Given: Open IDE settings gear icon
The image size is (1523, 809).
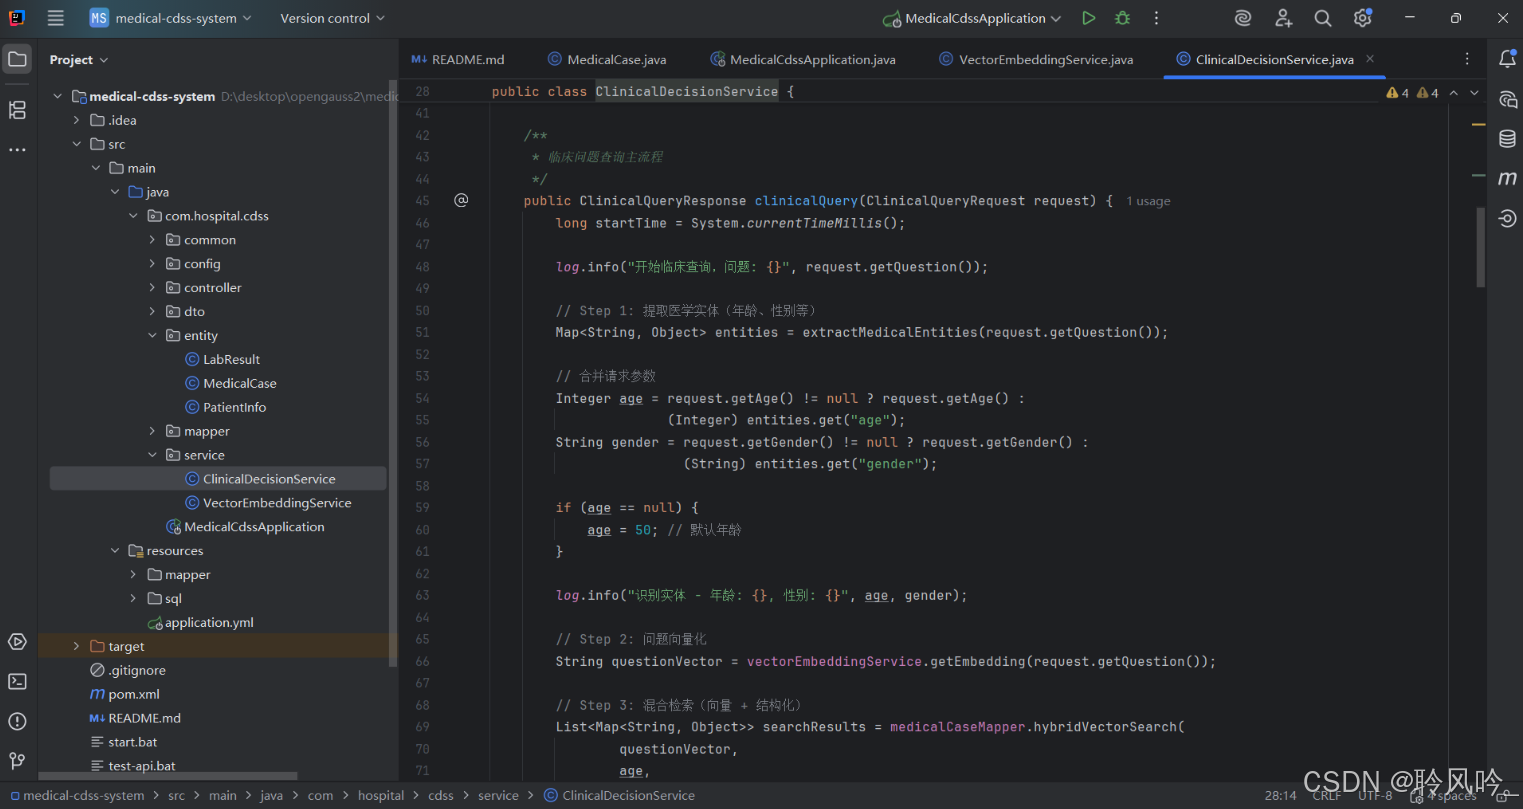Looking at the screenshot, I should (1362, 18).
